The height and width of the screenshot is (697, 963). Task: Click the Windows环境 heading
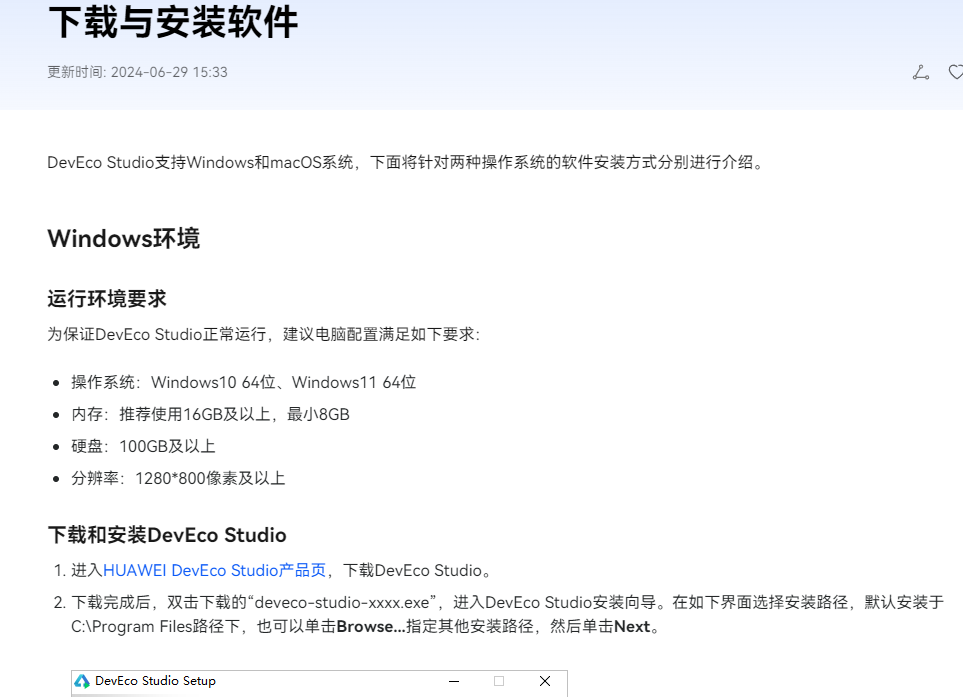123,238
